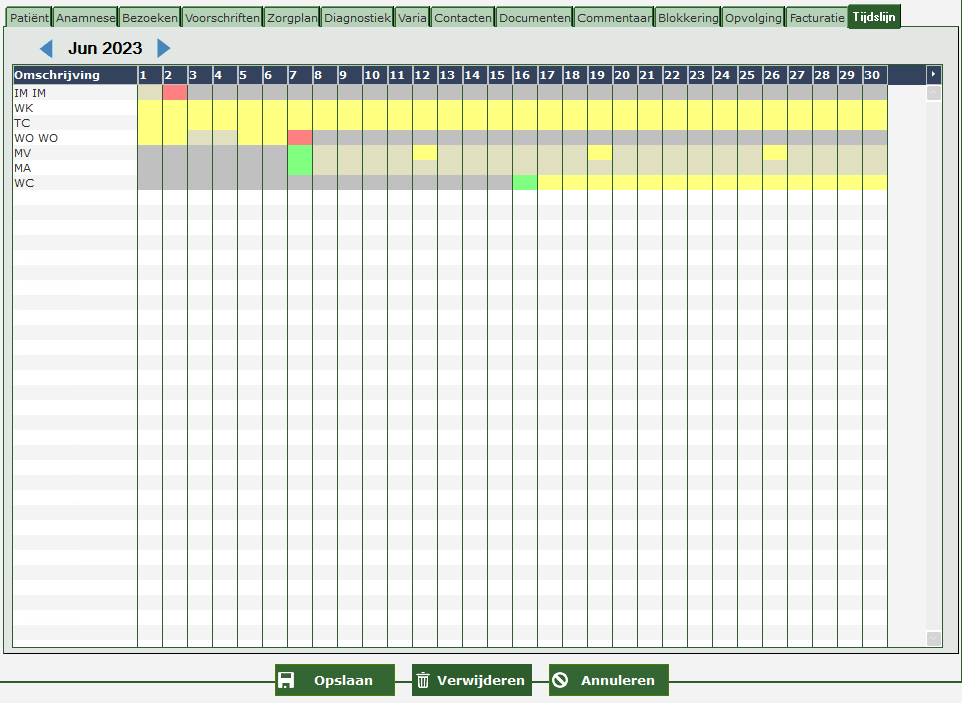Go to next month with right arrow
The height and width of the screenshot is (703, 962).
click(164, 48)
